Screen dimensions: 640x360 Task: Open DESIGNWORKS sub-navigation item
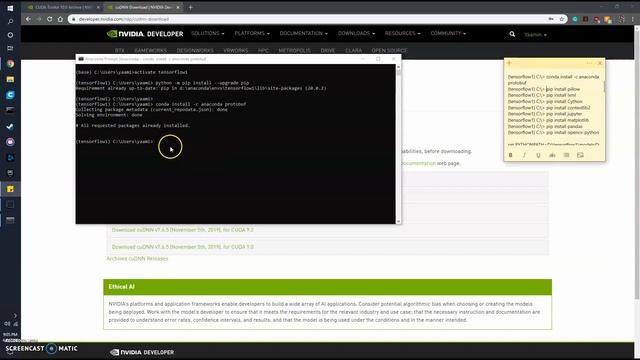pyautogui.click(x=195, y=50)
